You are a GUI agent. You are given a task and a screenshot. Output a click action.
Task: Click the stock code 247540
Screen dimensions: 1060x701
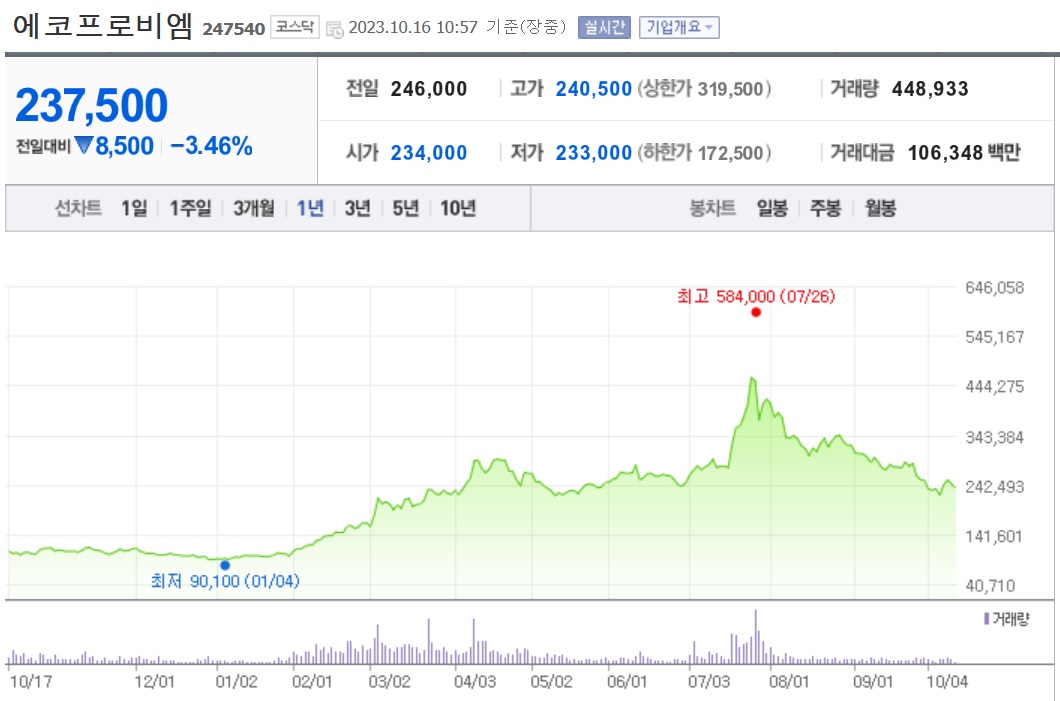pos(233,29)
